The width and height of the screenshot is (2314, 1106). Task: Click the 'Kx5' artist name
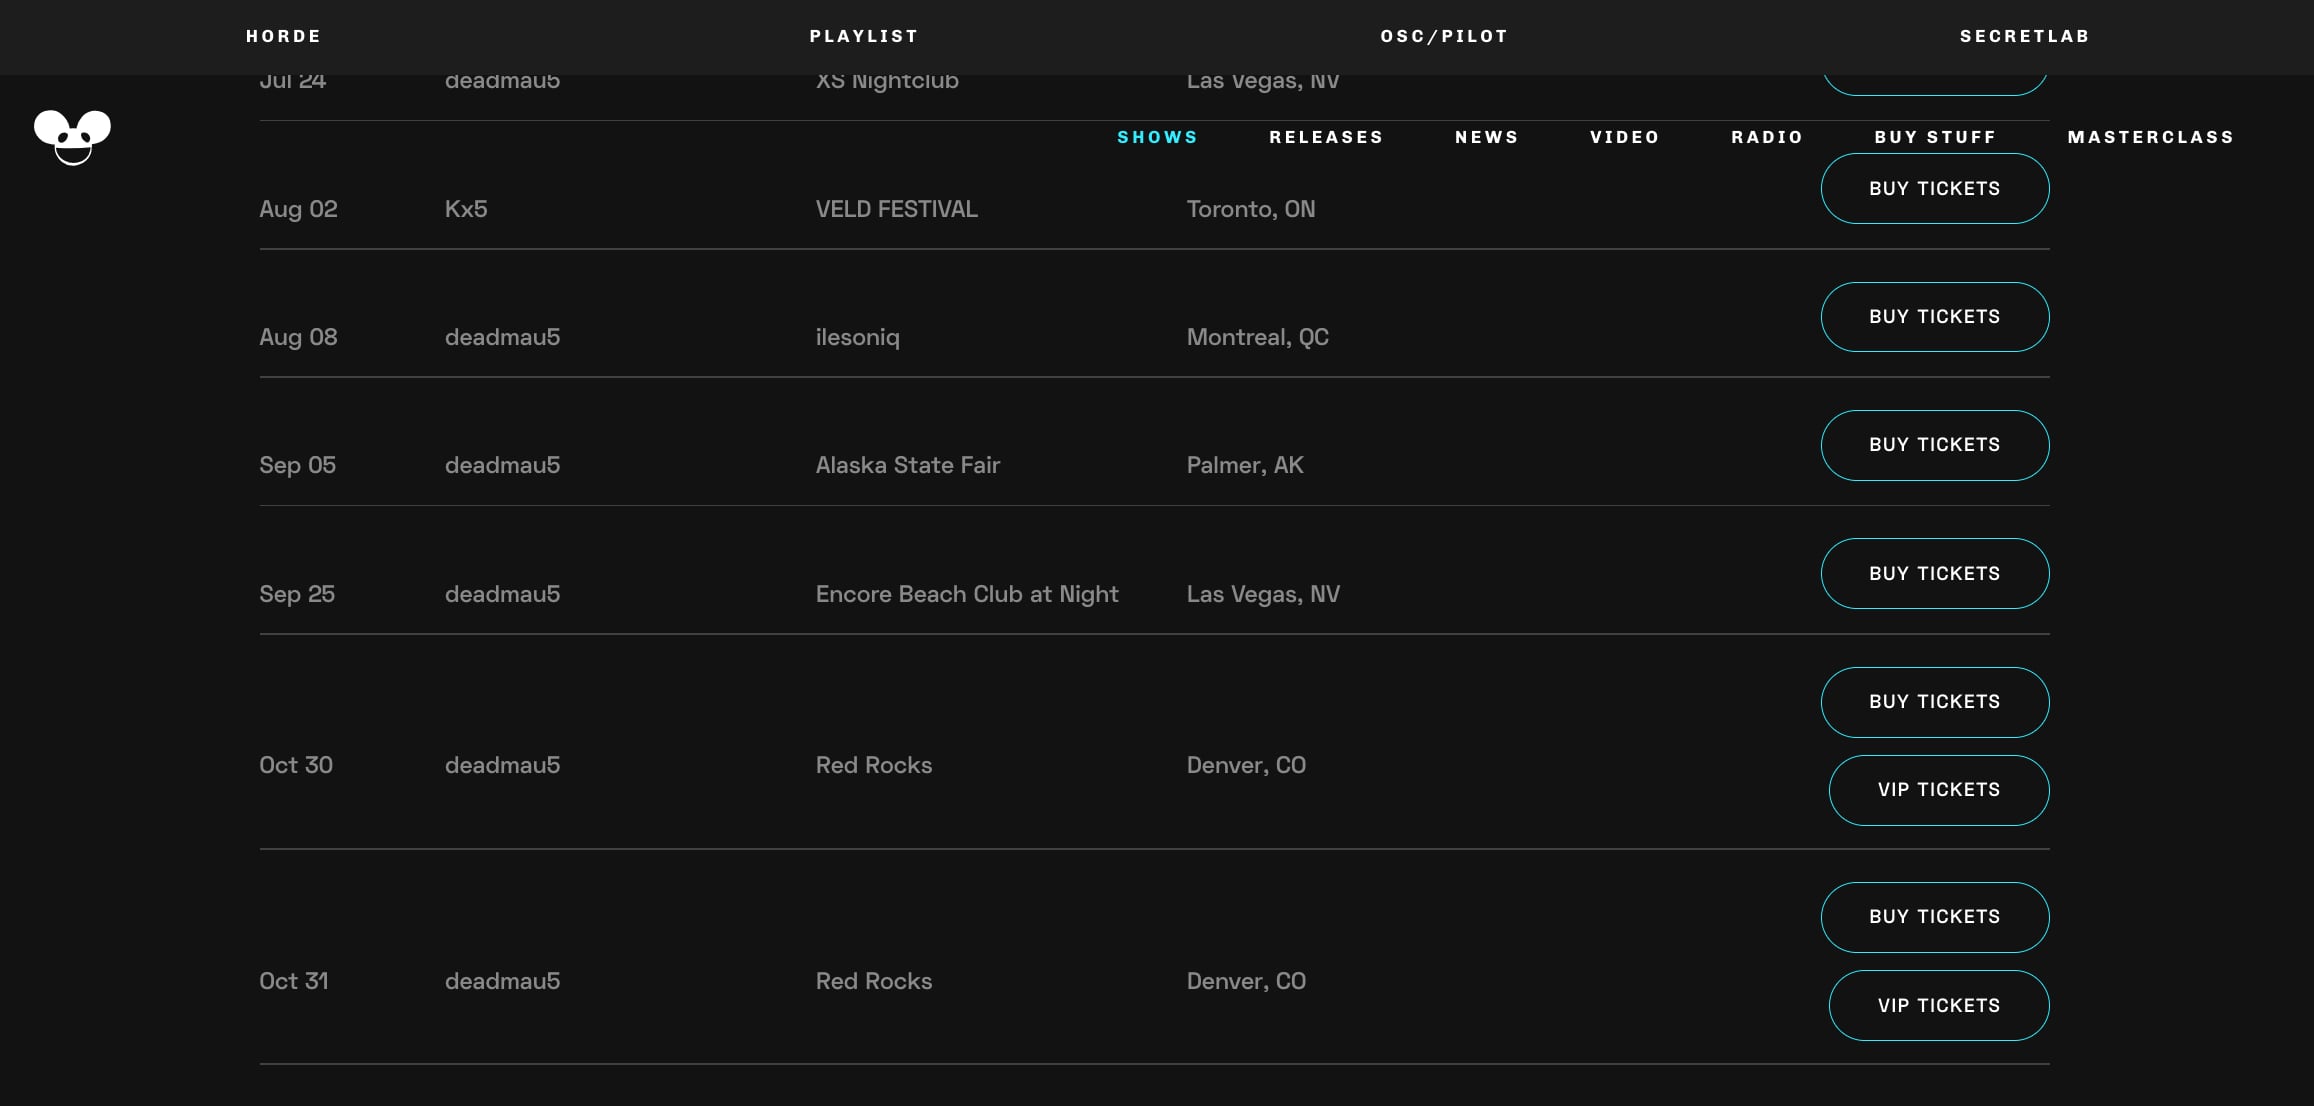[466, 209]
